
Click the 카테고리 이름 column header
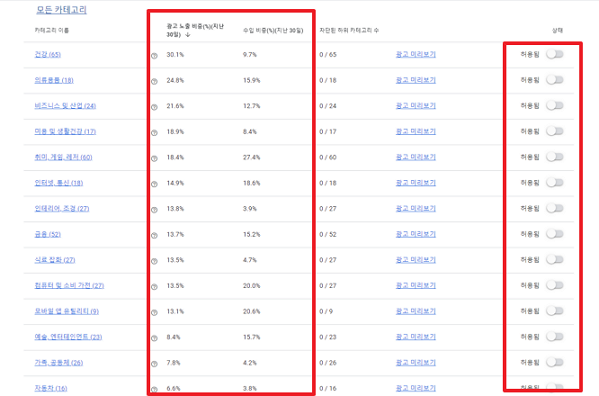click(52, 30)
